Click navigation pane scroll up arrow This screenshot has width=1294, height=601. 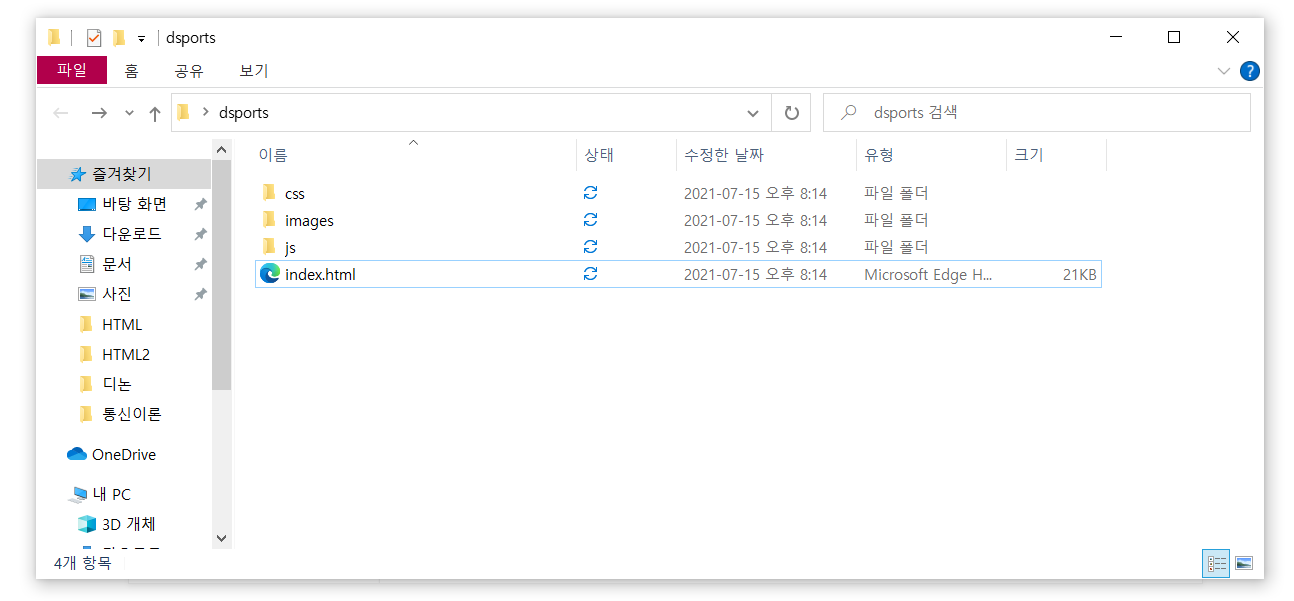222,149
